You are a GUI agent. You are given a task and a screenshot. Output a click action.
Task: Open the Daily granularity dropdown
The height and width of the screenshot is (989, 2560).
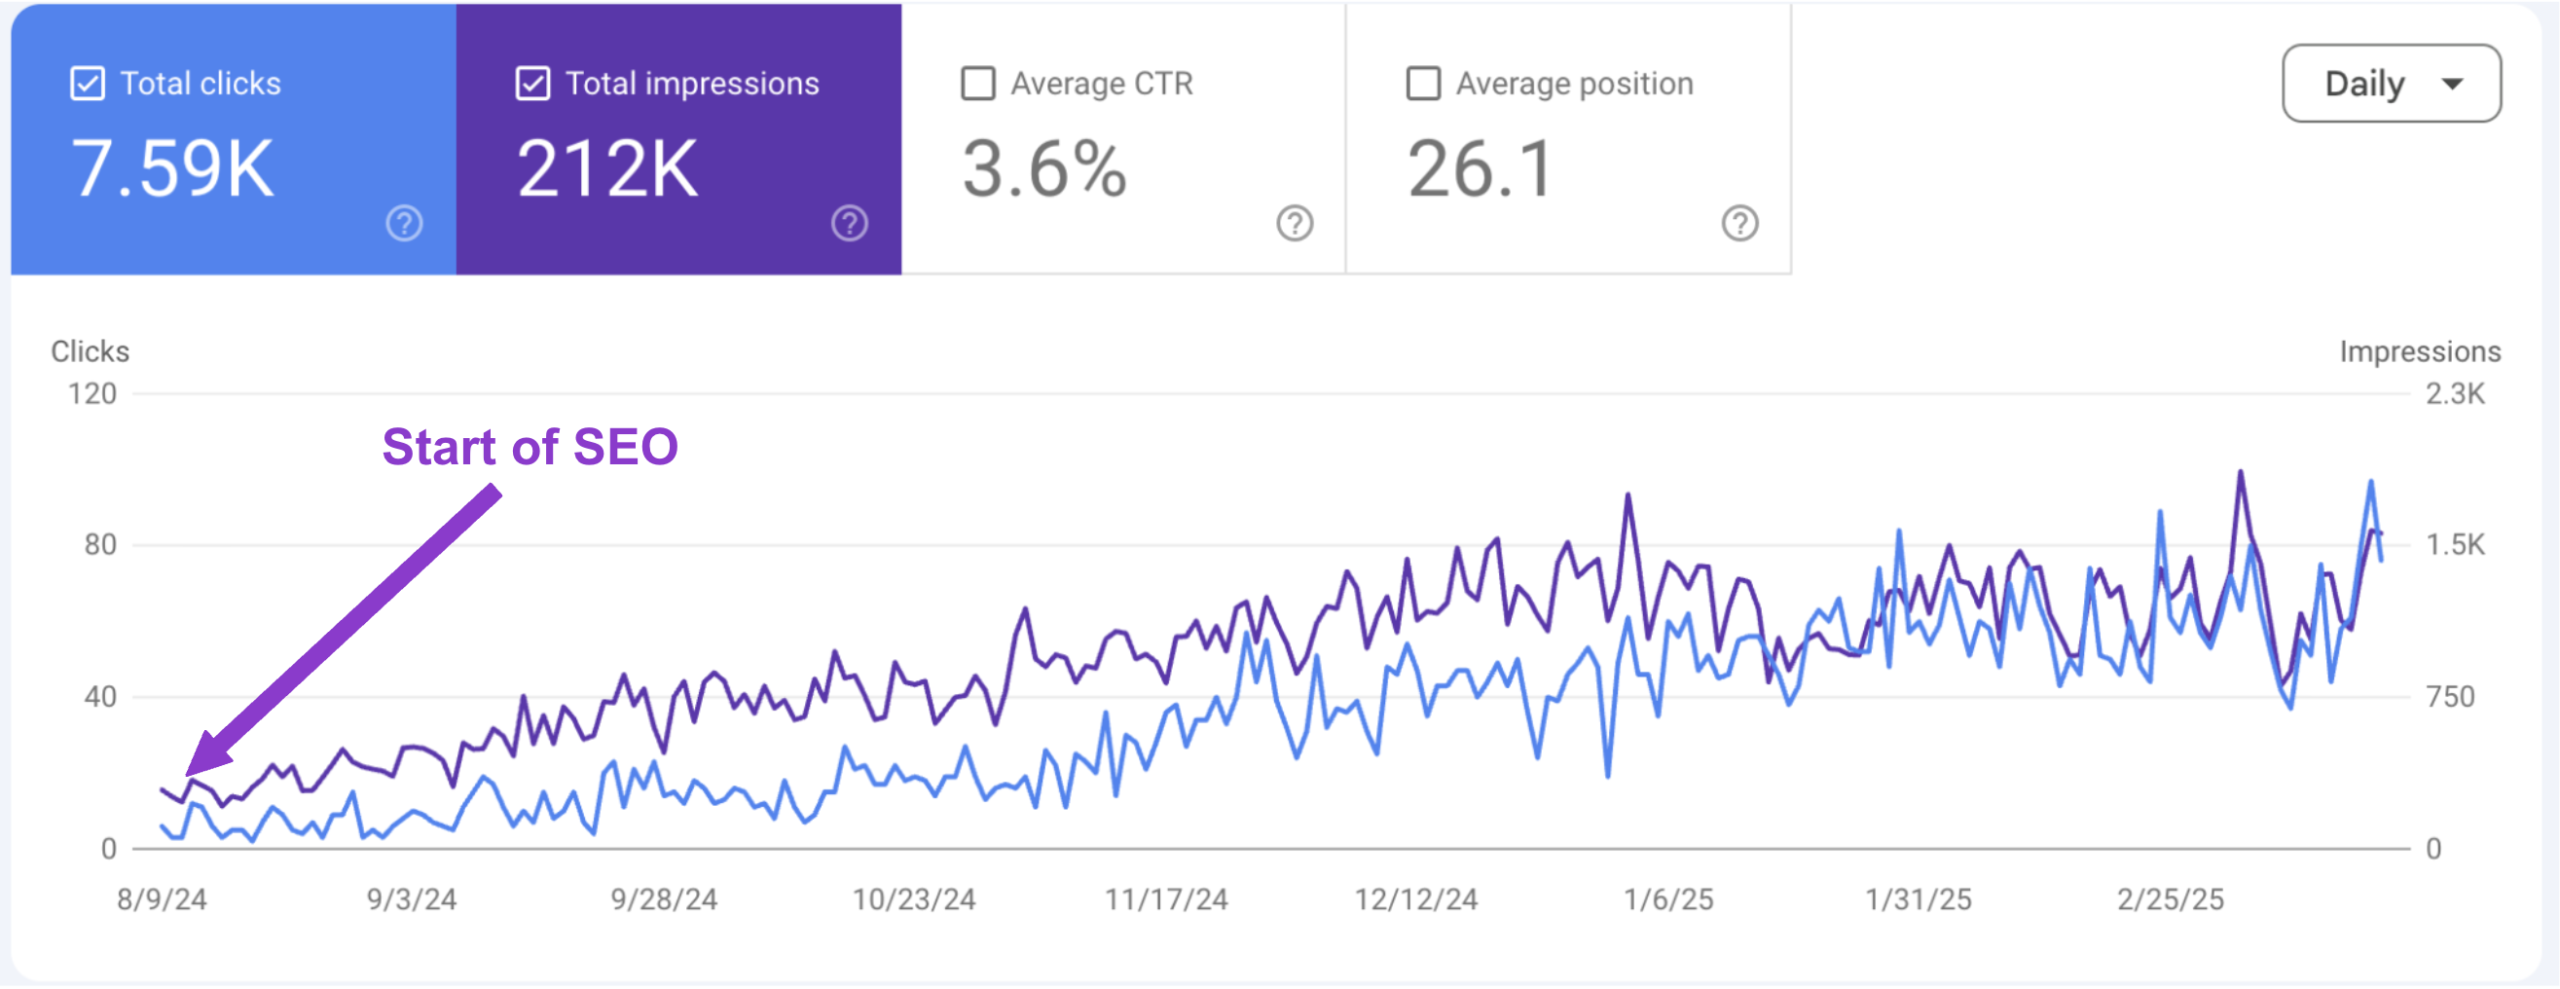pos(2390,84)
